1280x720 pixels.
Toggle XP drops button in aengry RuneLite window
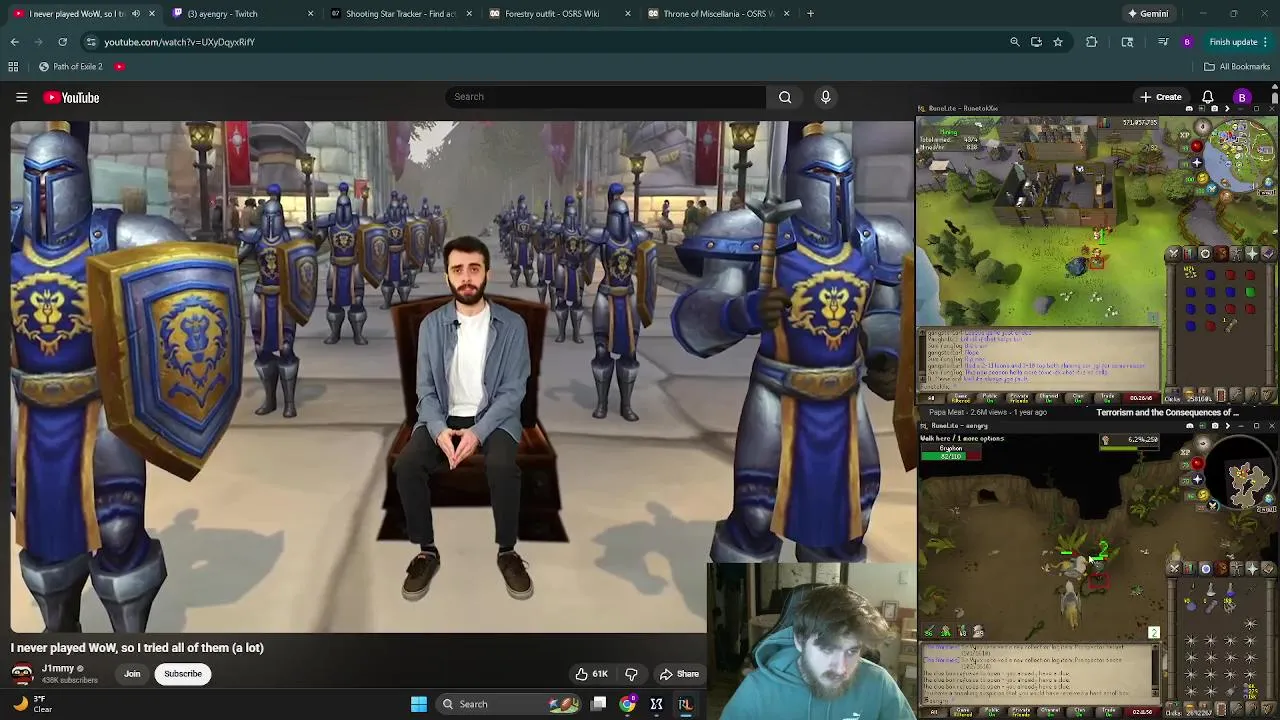tap(1185, 452)
